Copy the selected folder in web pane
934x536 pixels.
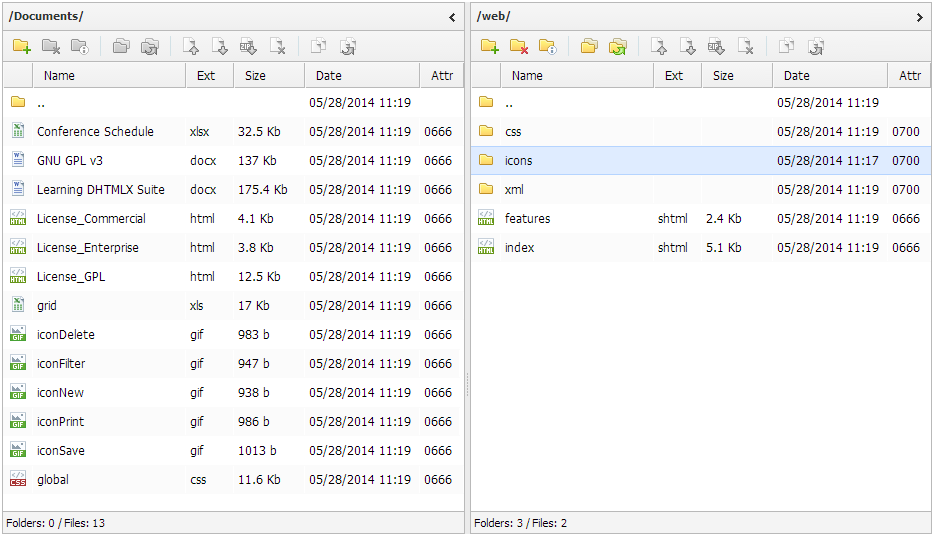coord(589,46)
